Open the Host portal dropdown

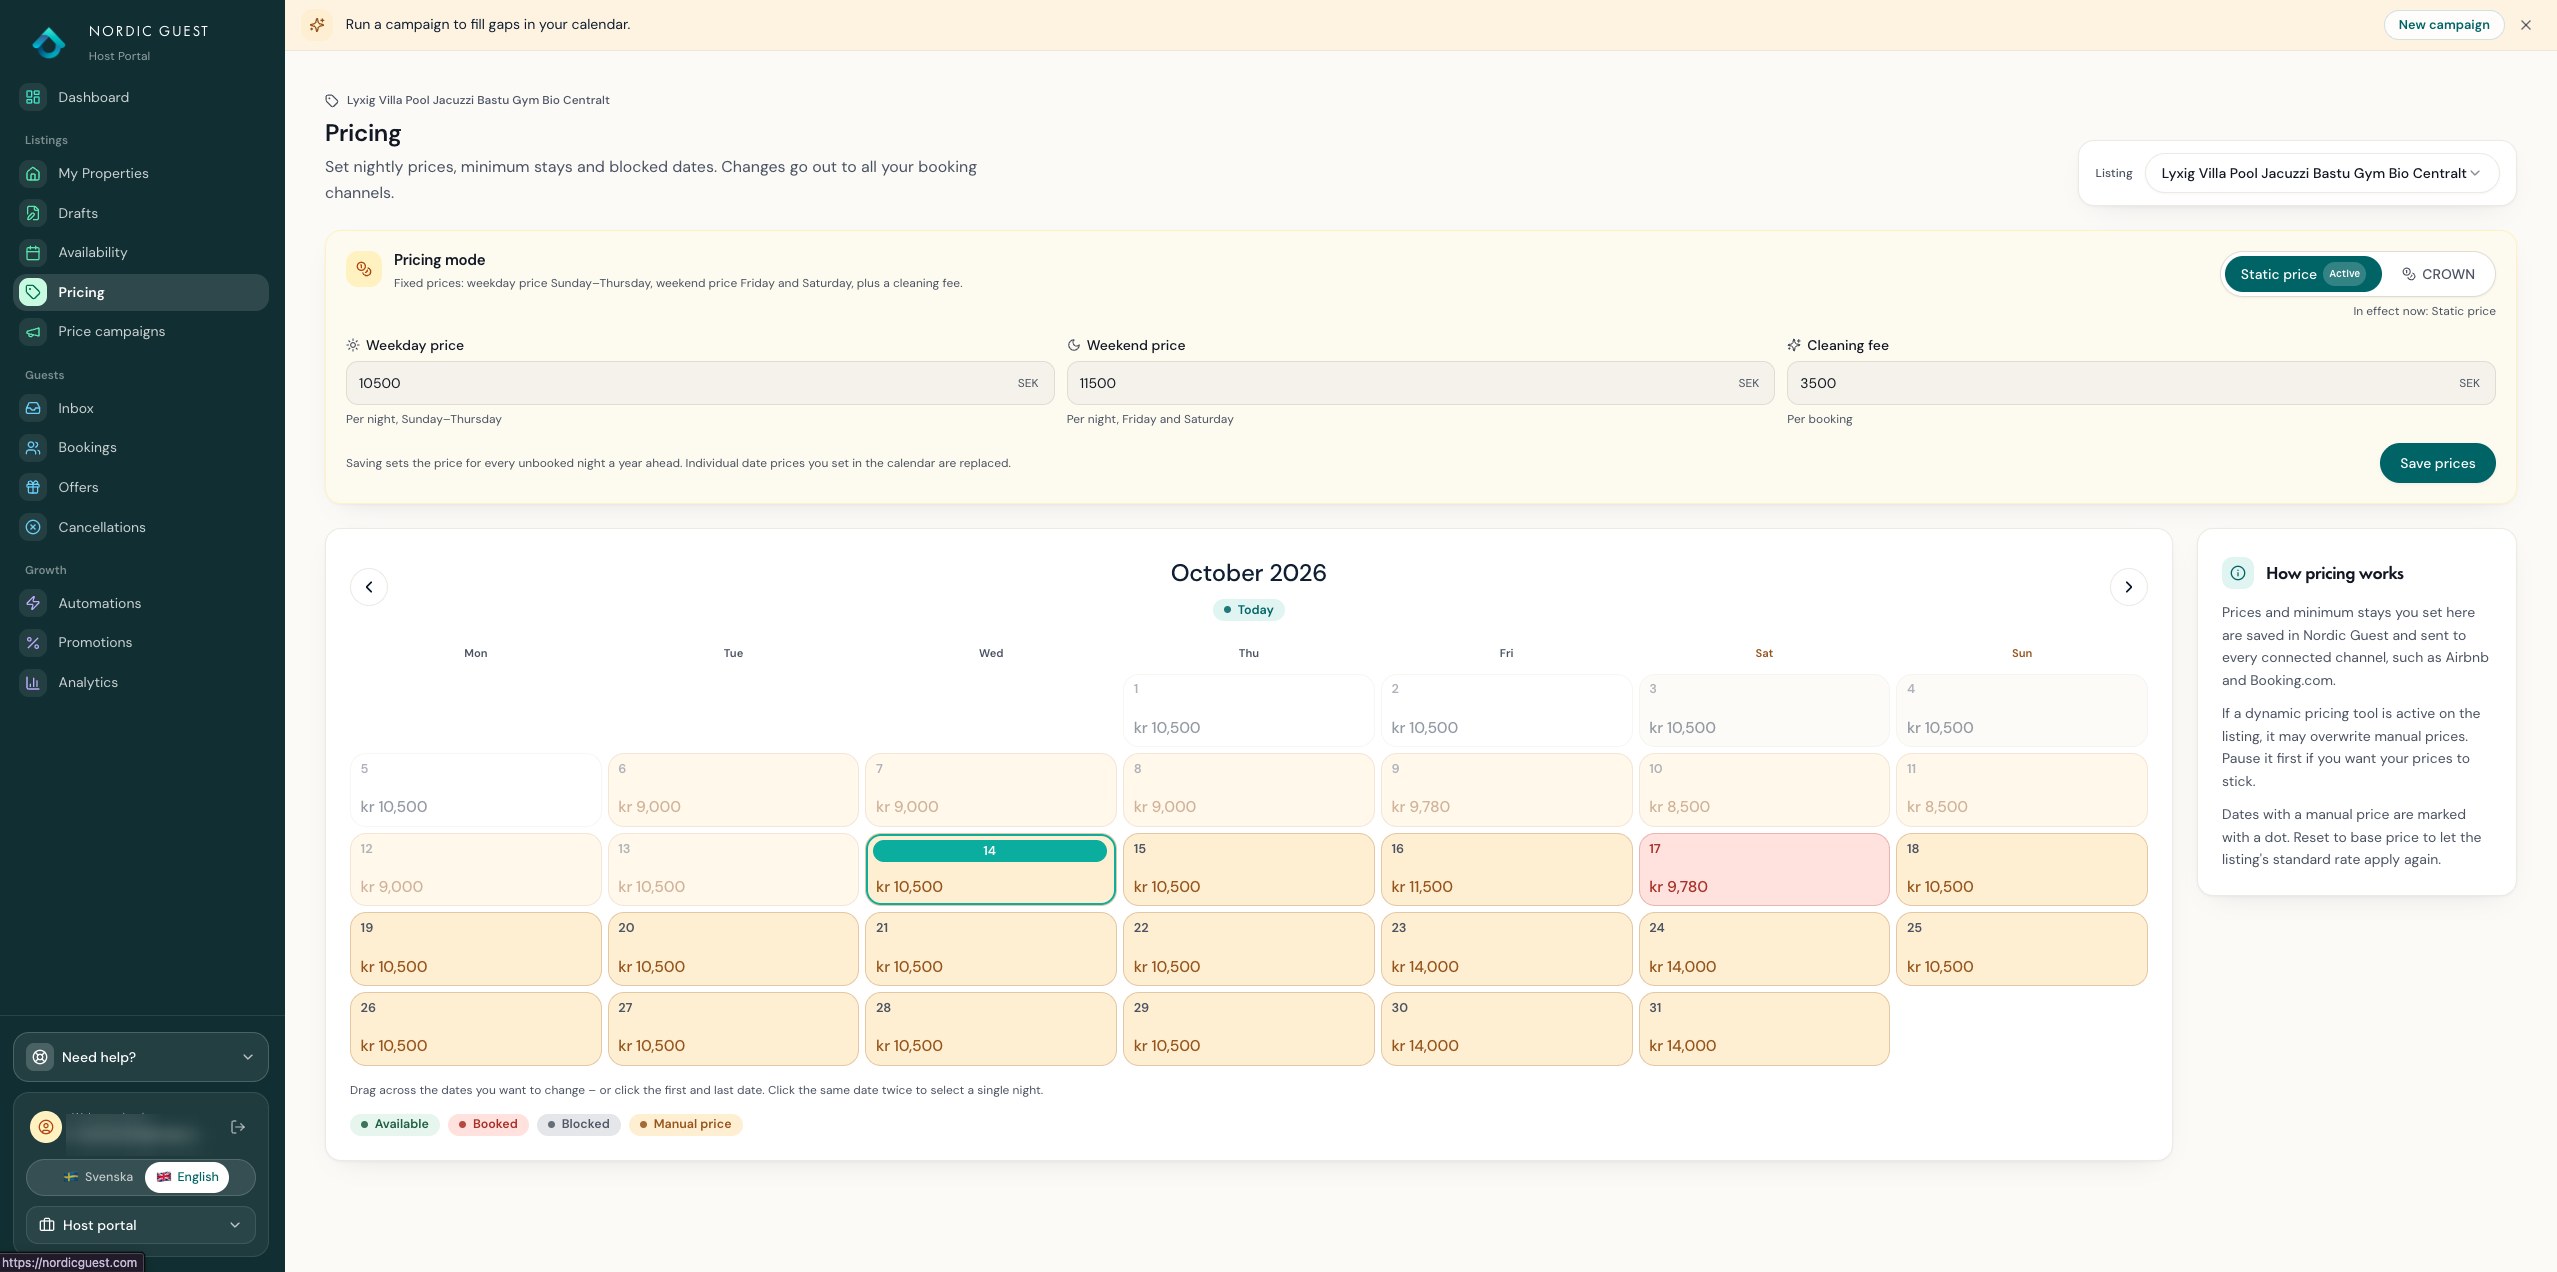(x=141, y=1225)
